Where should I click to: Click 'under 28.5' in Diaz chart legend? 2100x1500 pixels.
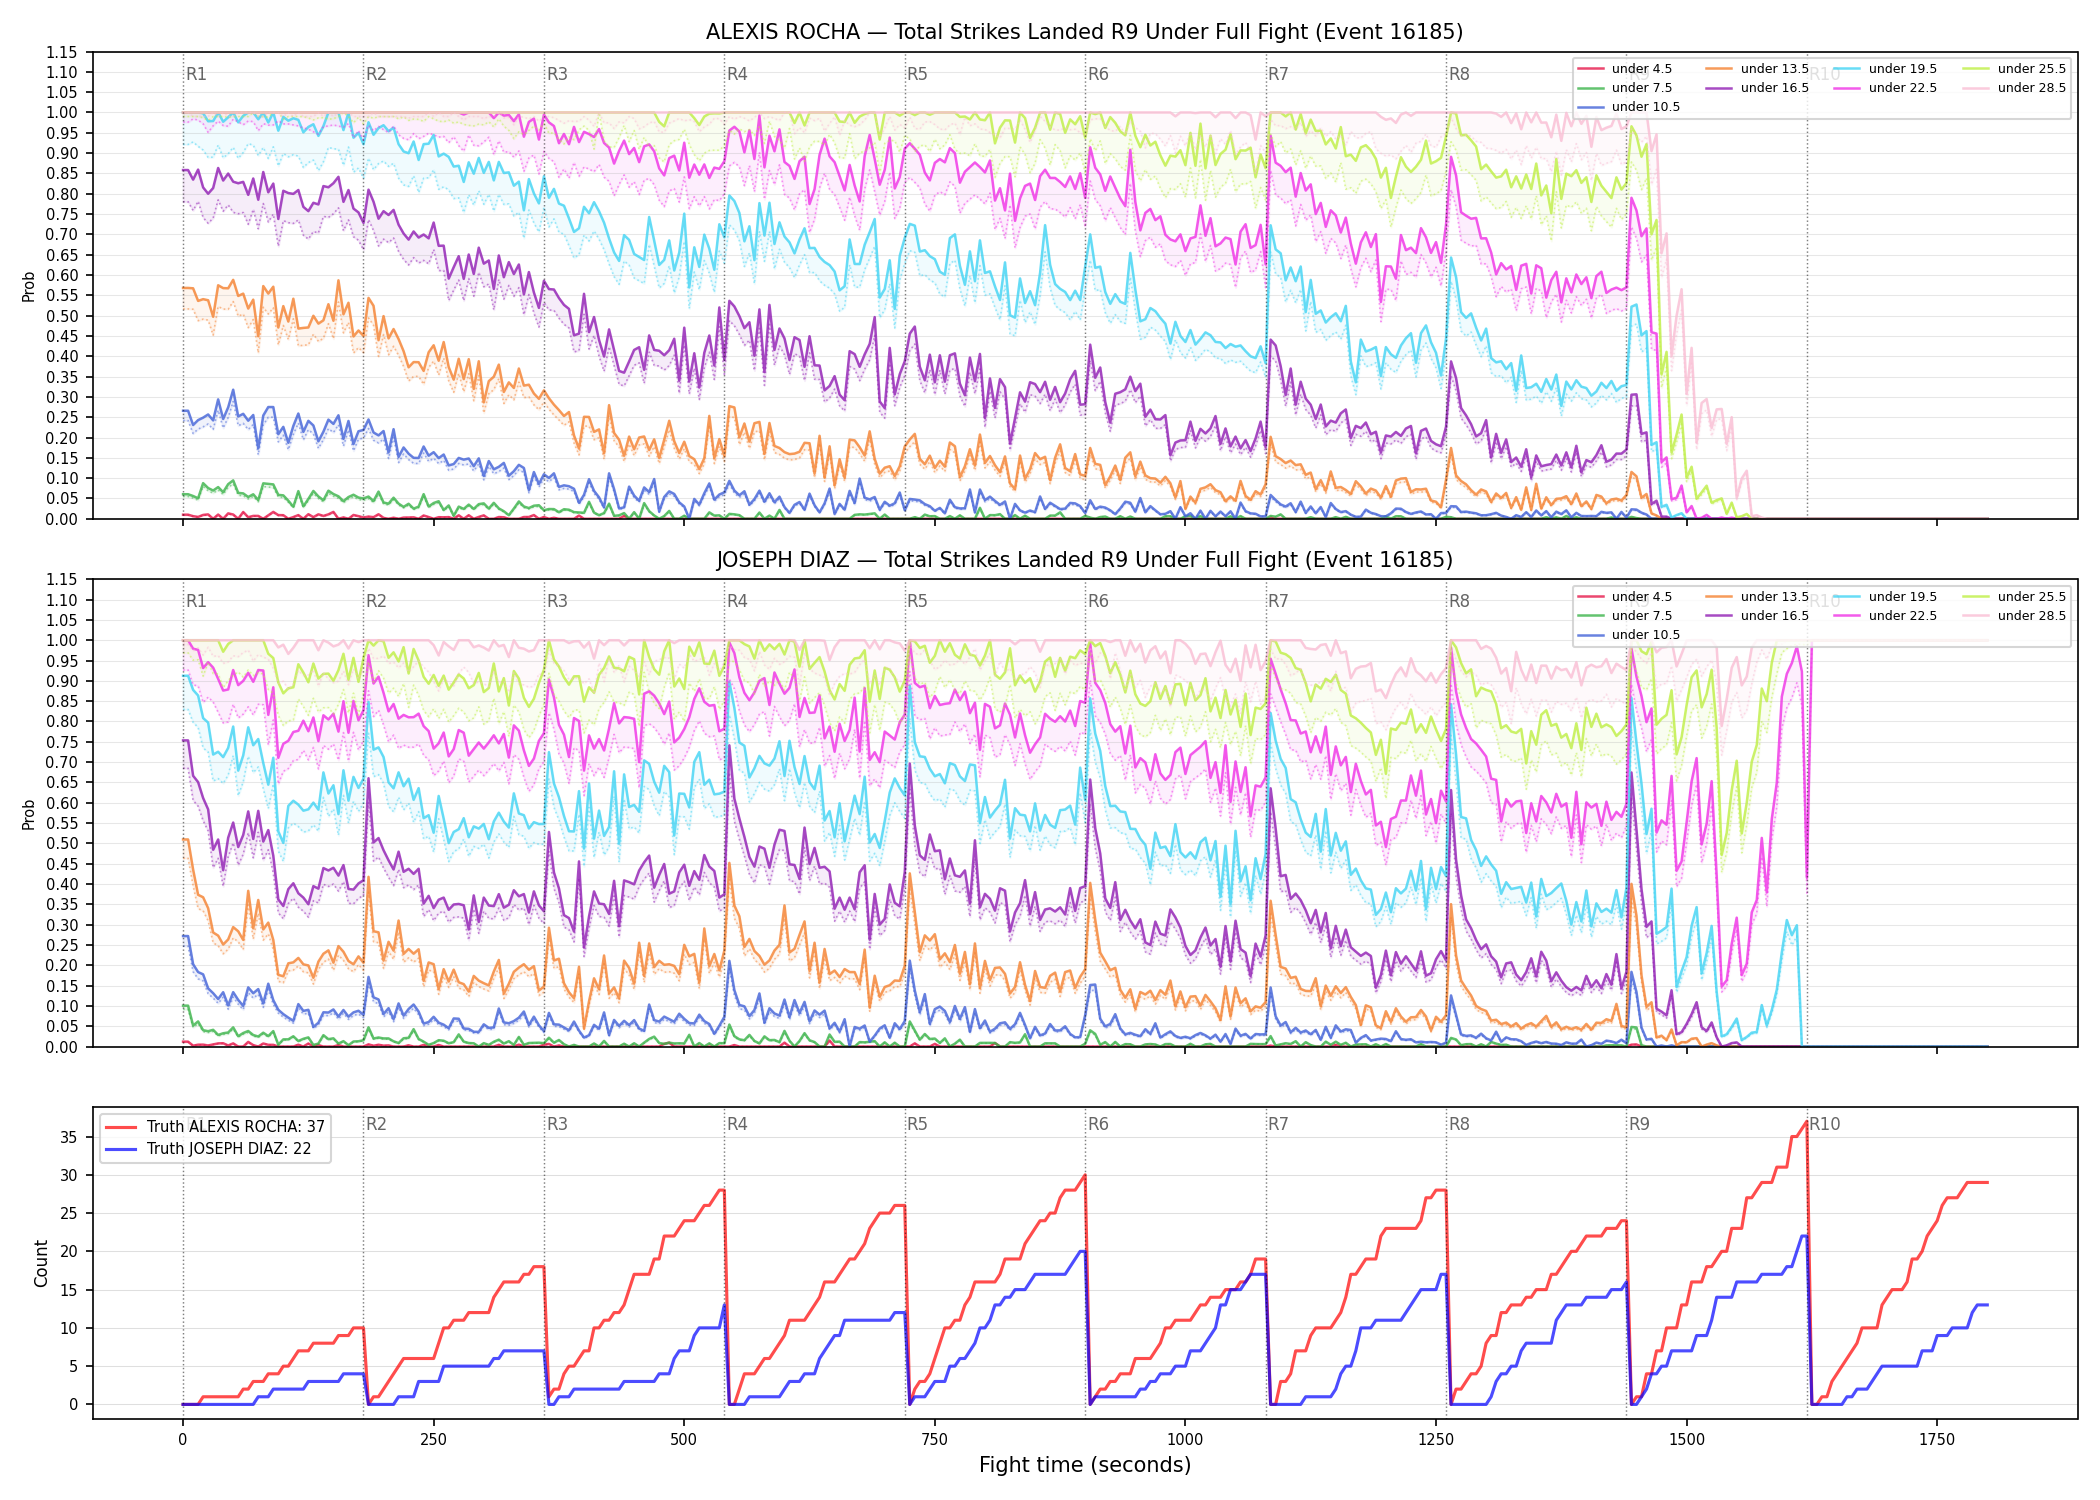click(x=2031, y=616)
